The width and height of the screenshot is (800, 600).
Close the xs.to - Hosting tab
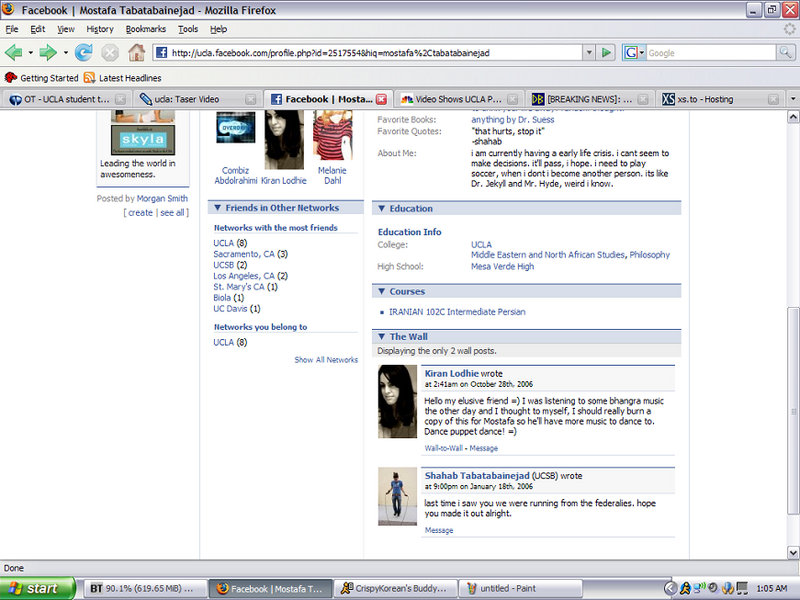pos(773,99)
